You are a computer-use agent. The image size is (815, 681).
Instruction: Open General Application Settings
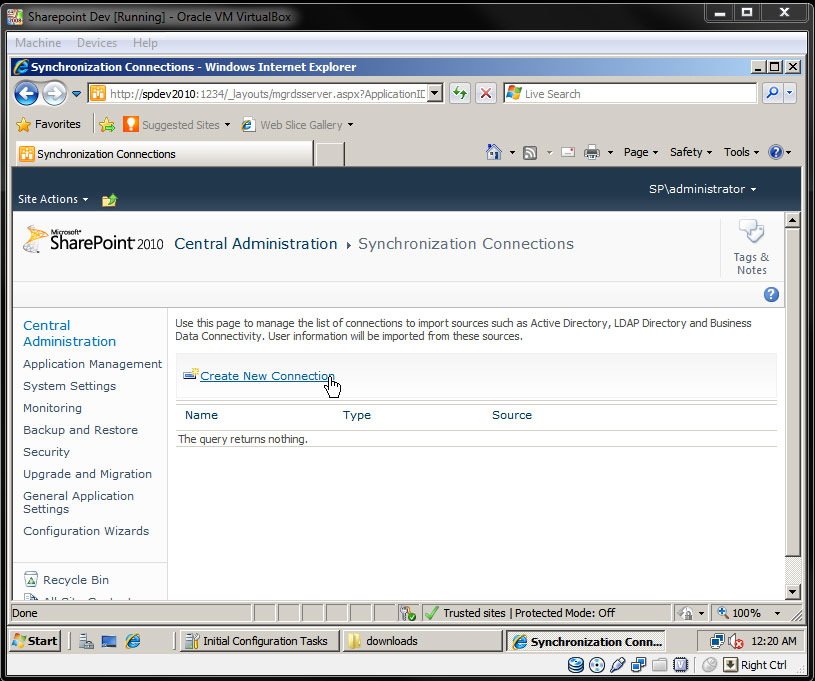point(78,503)
